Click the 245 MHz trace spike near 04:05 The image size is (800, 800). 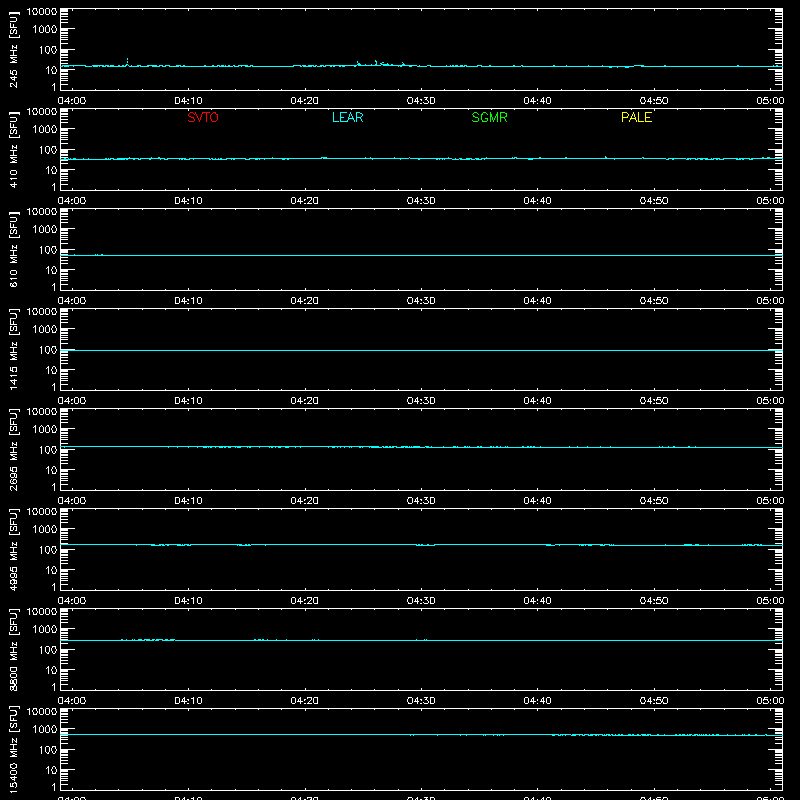click(127, 62)
